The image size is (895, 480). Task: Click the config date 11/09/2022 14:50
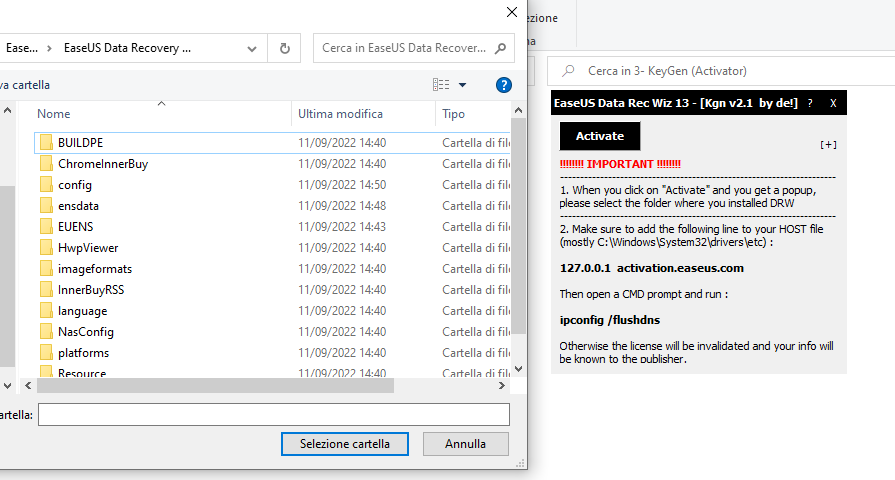pyautogui.click(x=342, y=185)
